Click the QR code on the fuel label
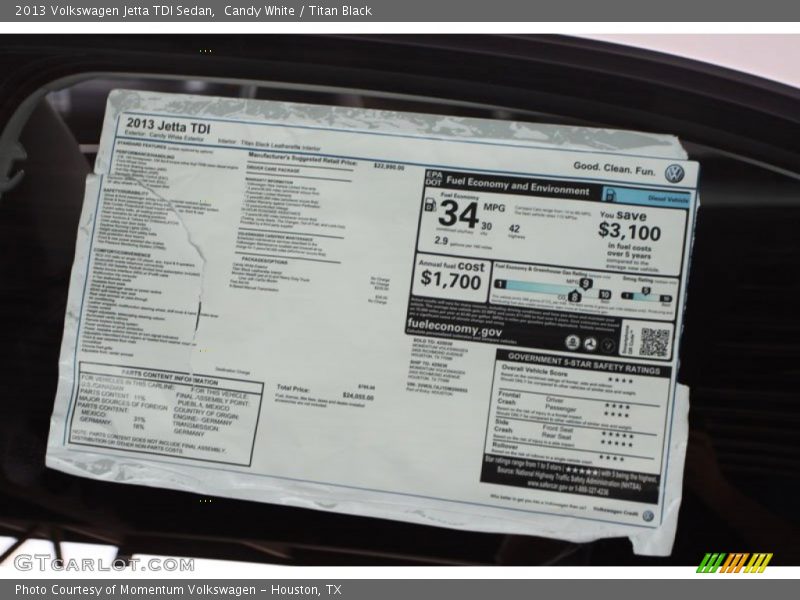Viewport: 800px width, 600px height. tap(654, 342)
